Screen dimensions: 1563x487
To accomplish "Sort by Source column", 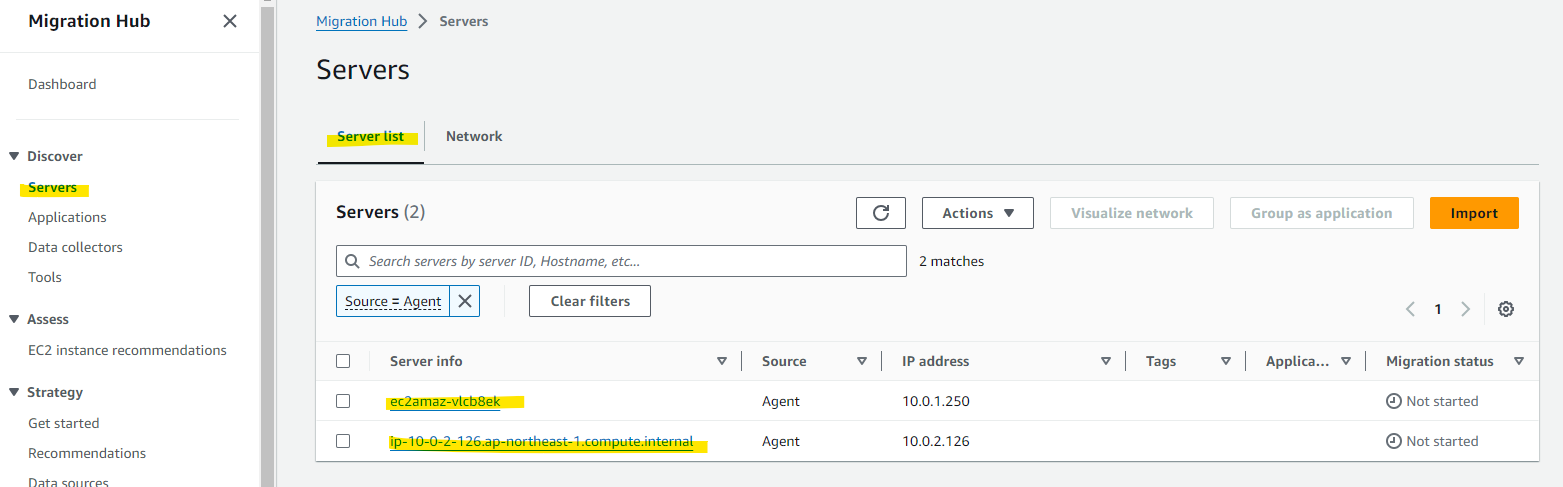I will coord(862,361).
